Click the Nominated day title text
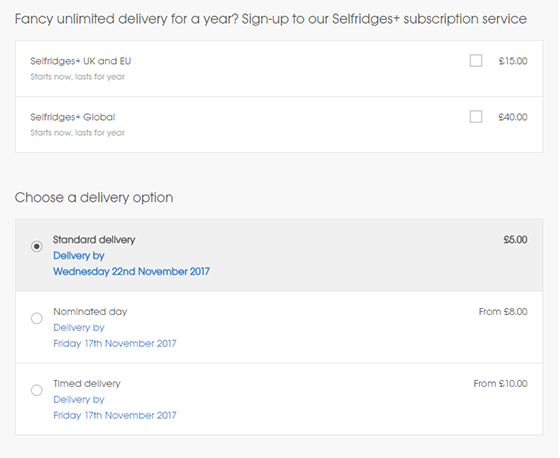560x458 pixels. tap(90, 312)
